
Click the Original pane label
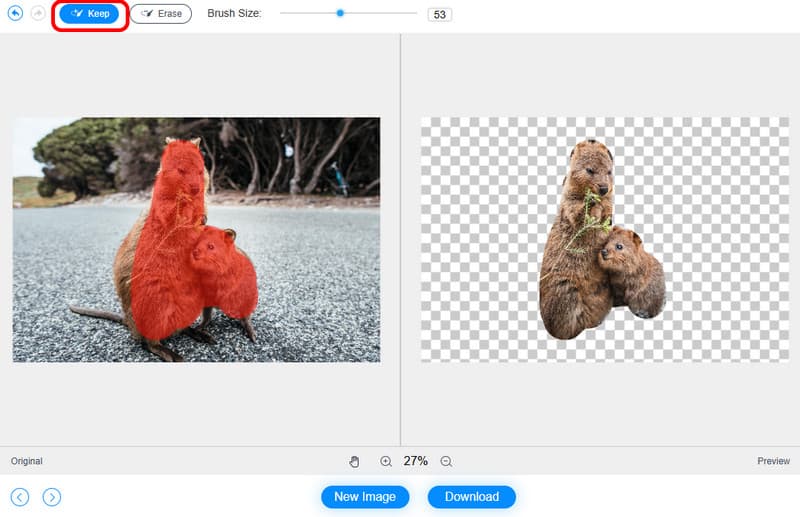pos(27,461)
